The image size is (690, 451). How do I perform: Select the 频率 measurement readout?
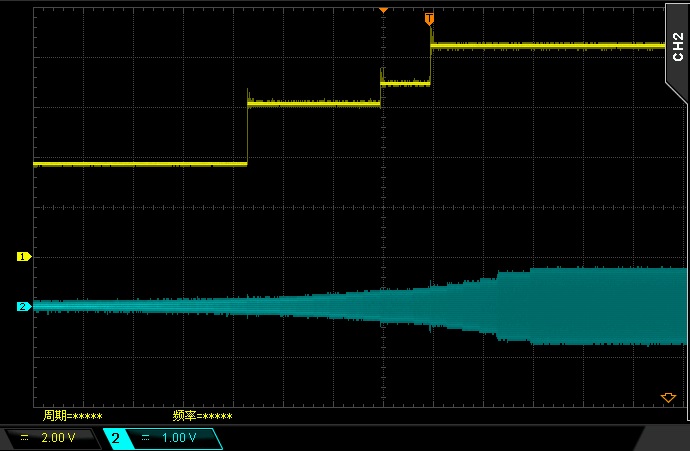(202, 415)
